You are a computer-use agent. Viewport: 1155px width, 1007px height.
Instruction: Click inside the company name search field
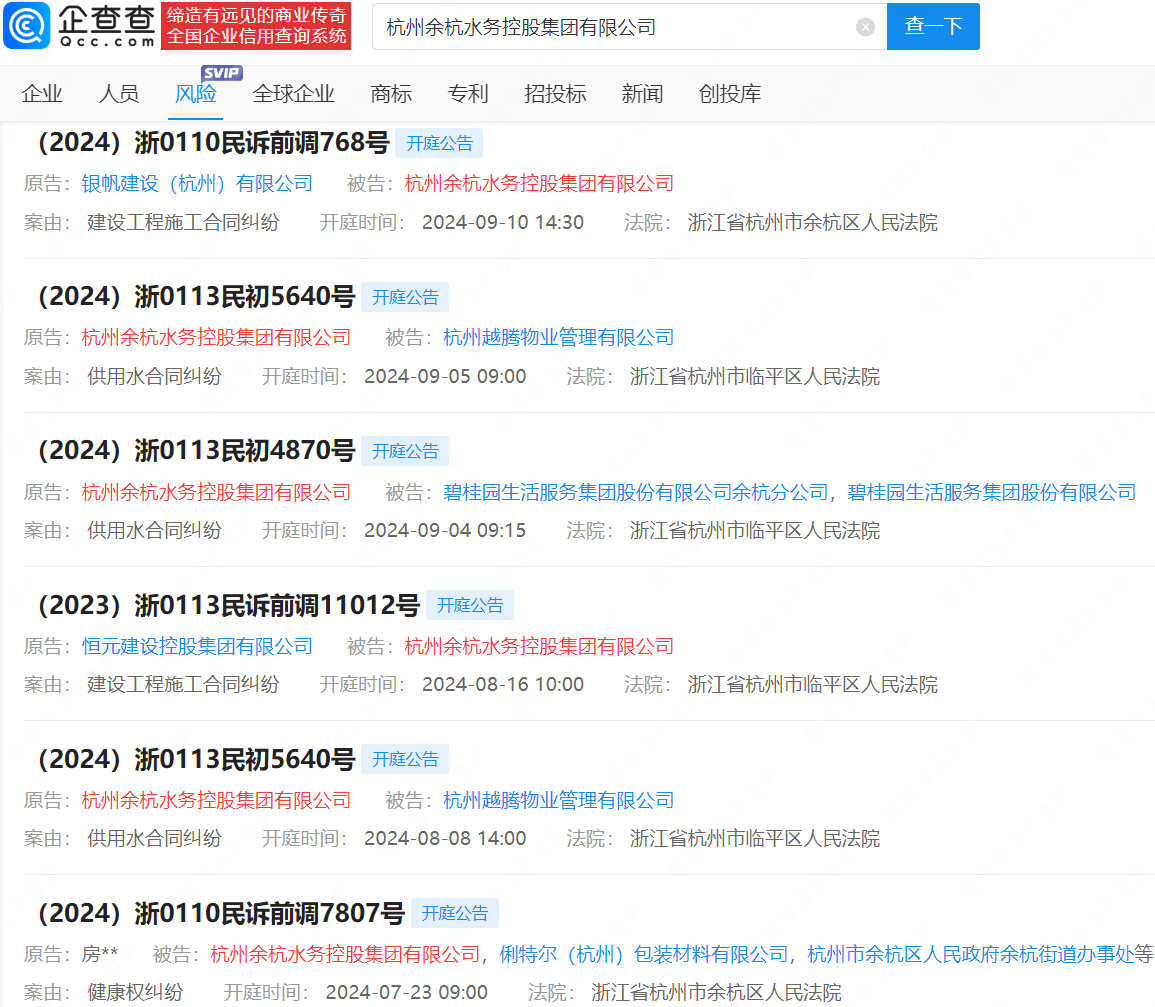[x=600, y=27]
